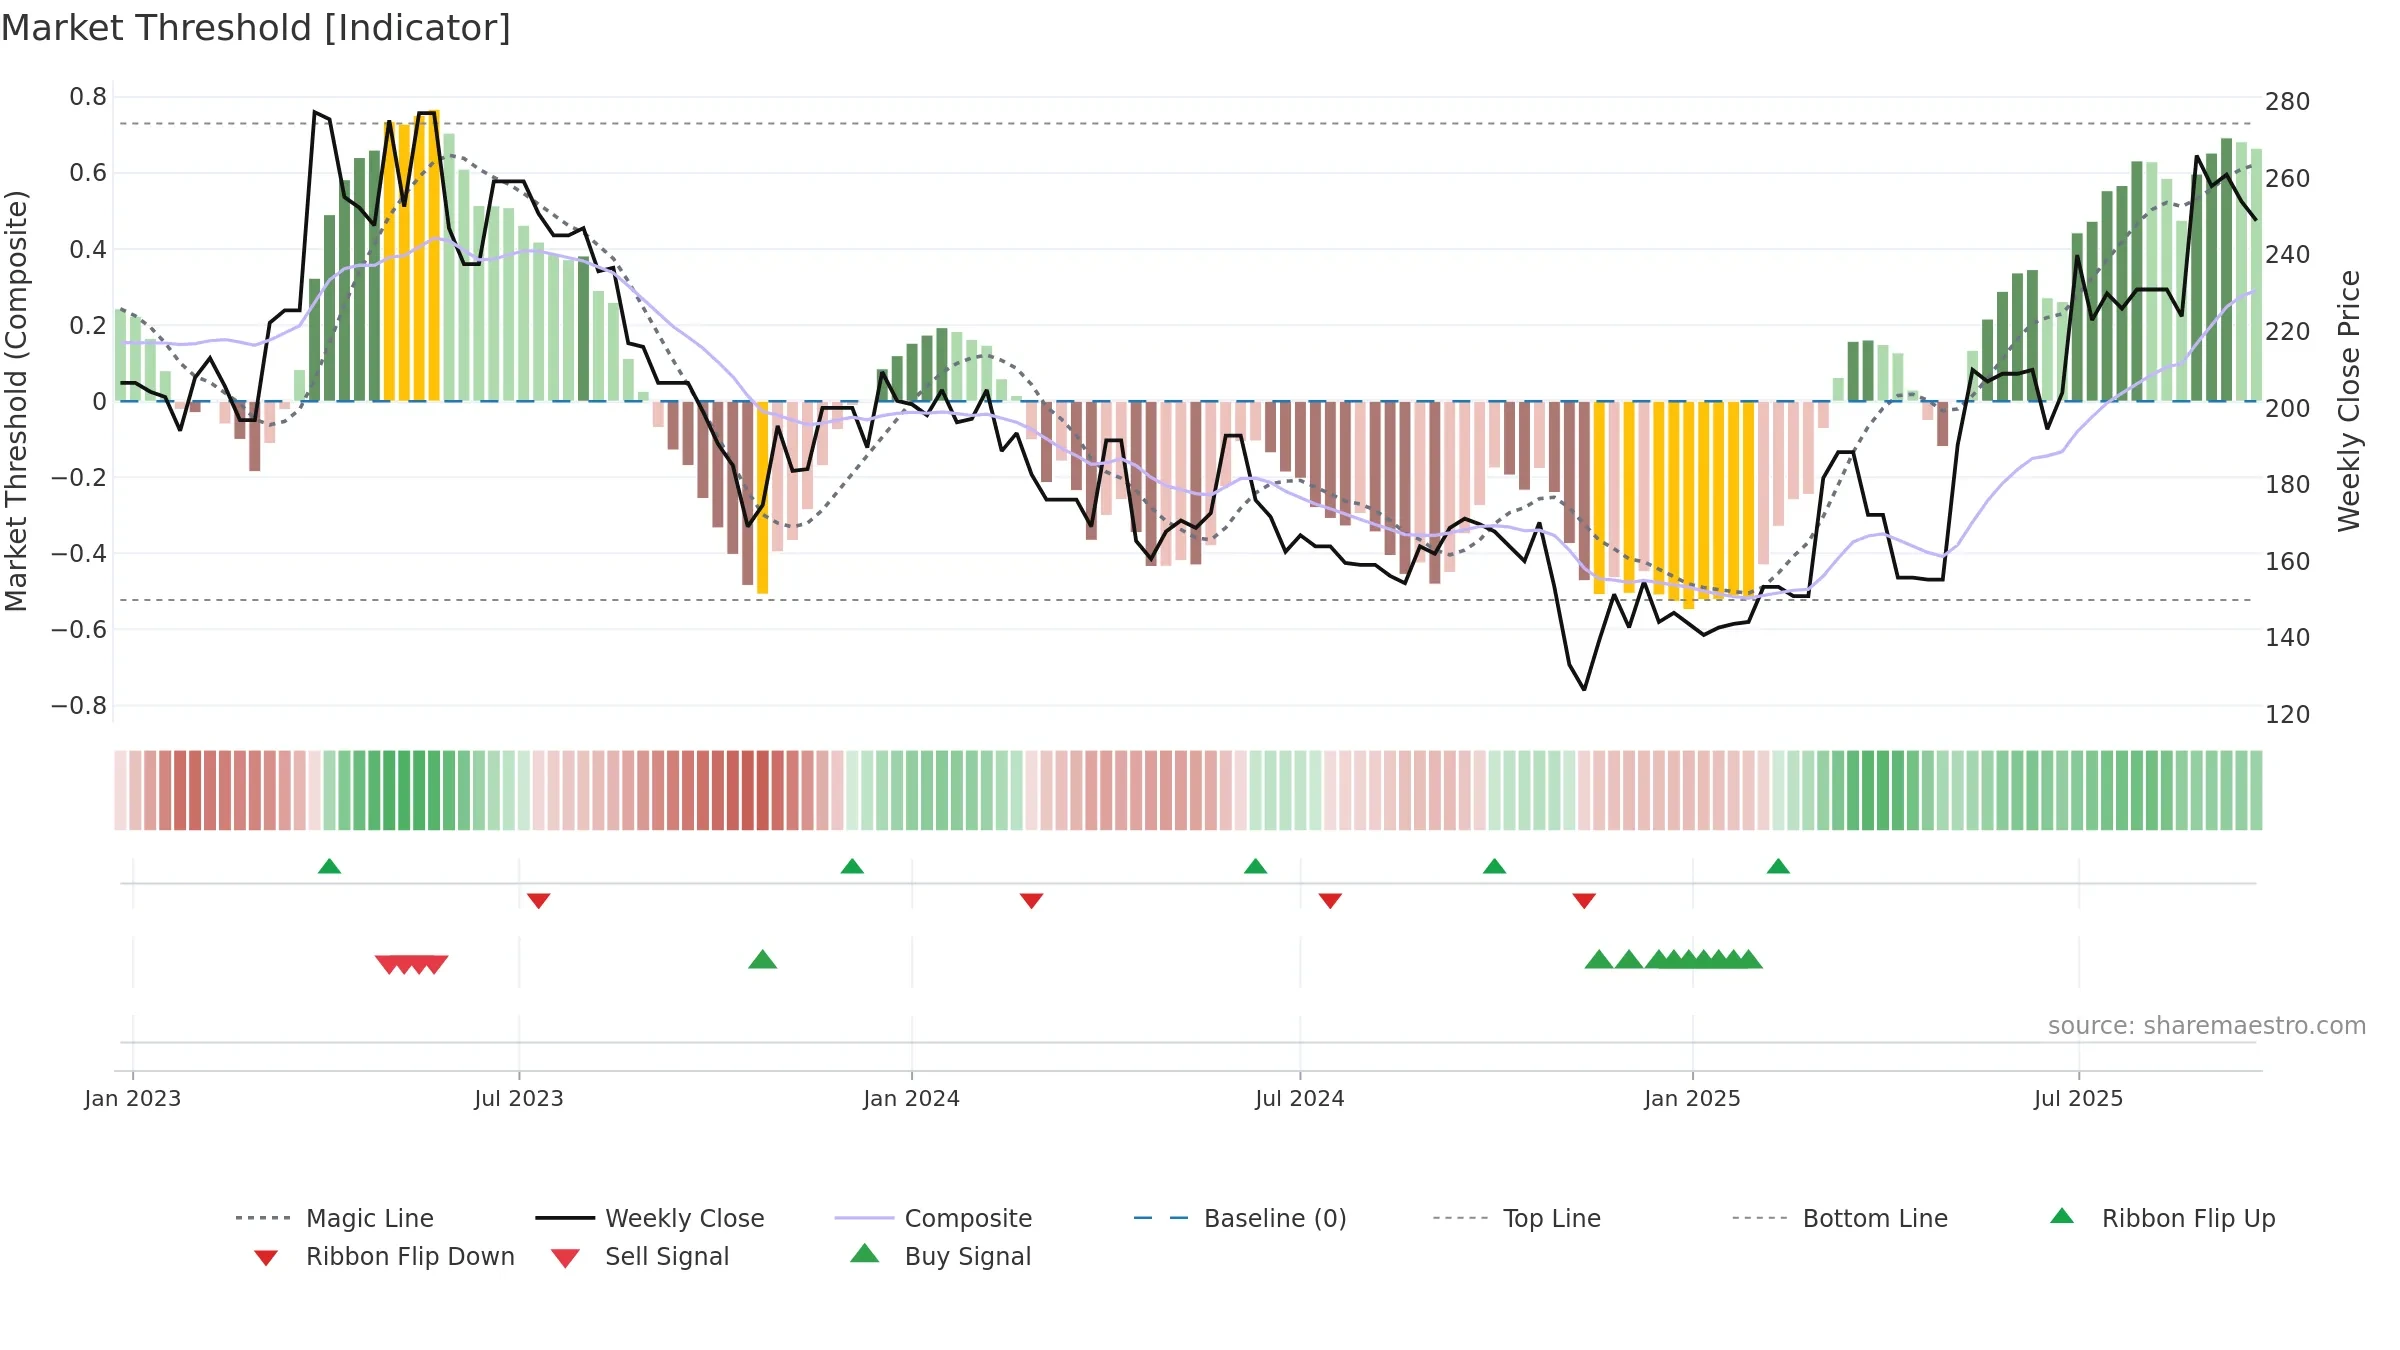2400x1350 pixels.
Task: Click the lone Buy Signal triangle near October 2023
Action: pyautogui.click(x=762, y=960)
